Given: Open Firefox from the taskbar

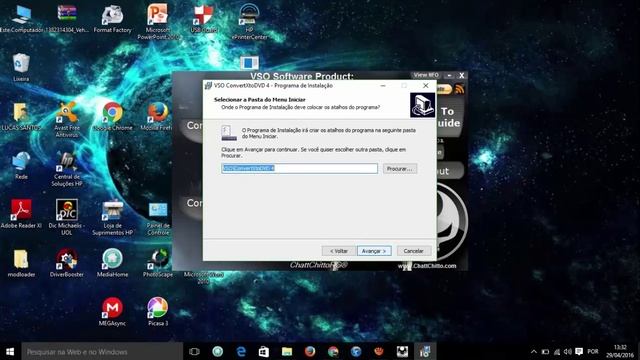Looking at the screenshot, I should pyautogui.click(x=310, y=351).
